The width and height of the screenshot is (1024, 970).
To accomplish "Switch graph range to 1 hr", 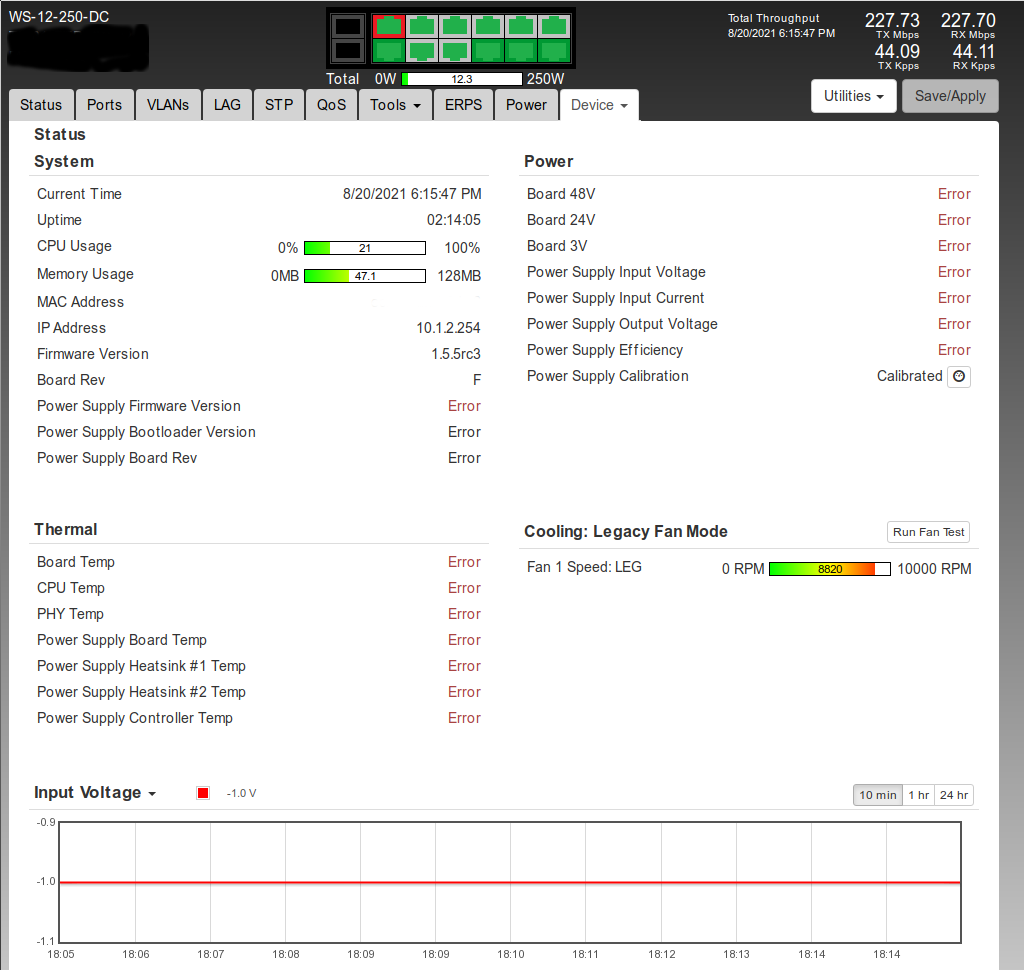I will pos(918,795).
